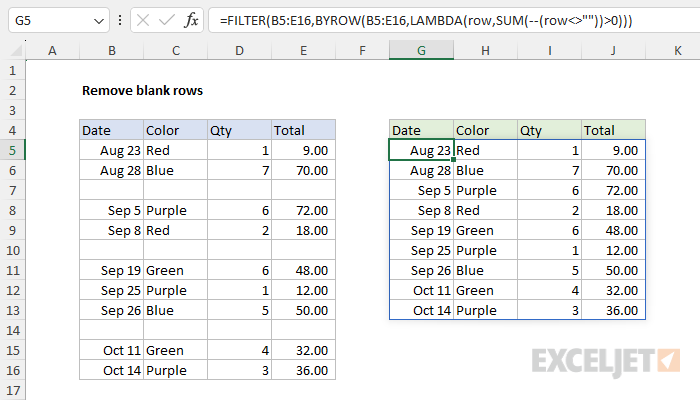Select column F header

[362, 50]
